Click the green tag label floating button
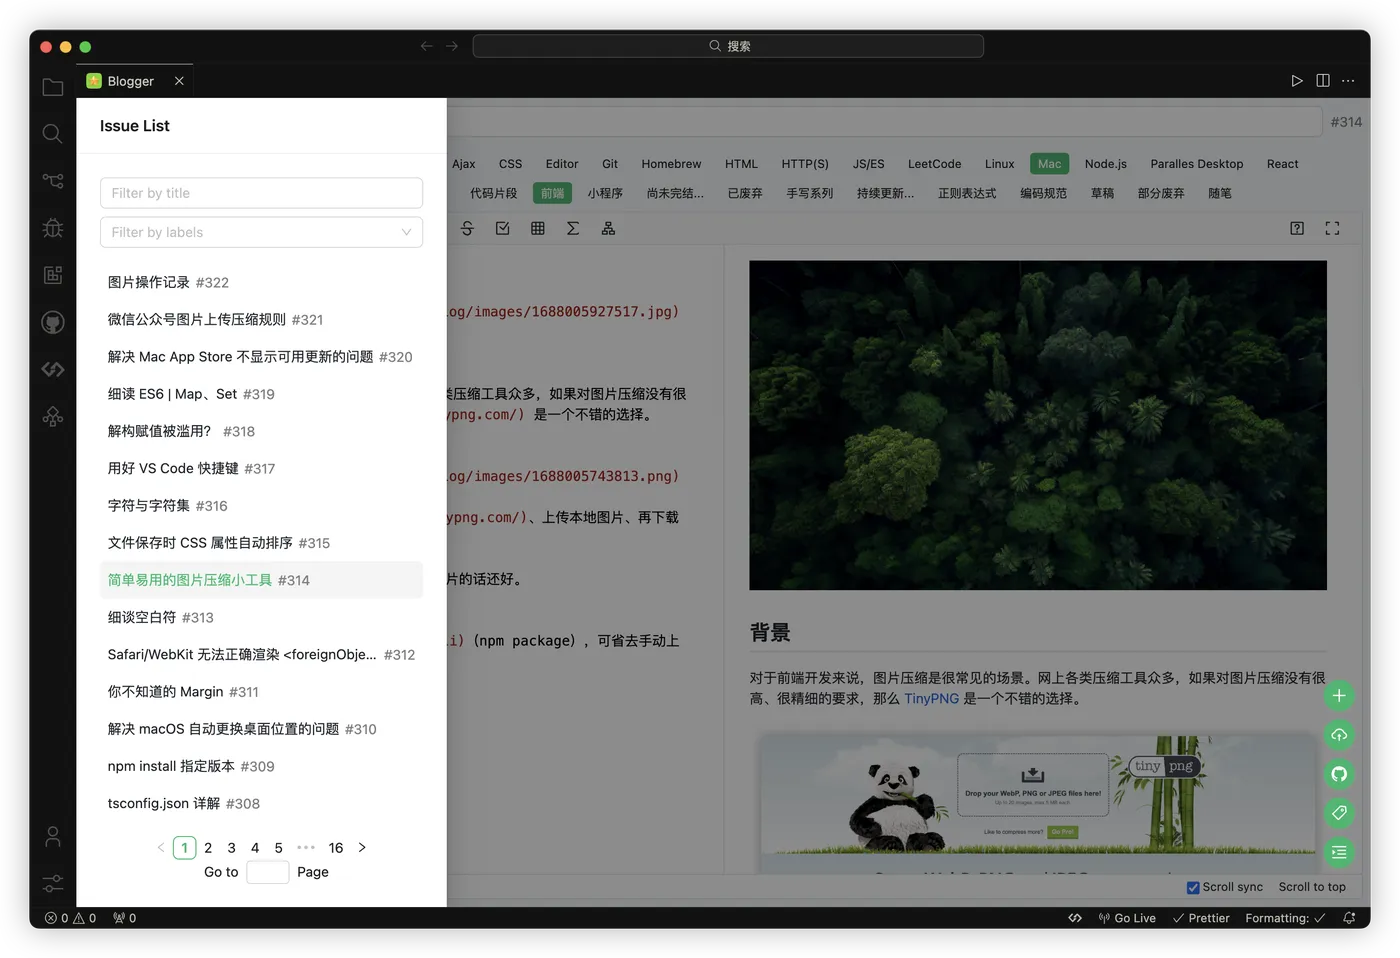The height and width of the screenshot is (958, 1400). coord(1339,813)
